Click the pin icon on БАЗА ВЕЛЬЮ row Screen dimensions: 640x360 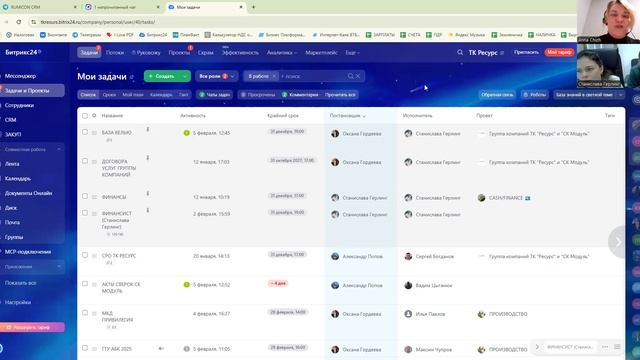pyautogui.click(x=148, y=129)
